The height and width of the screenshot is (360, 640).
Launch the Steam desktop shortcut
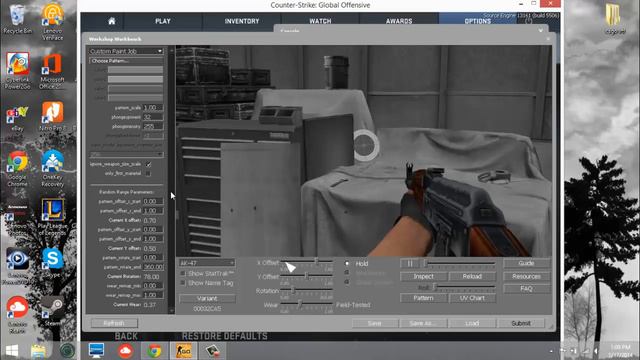pyautogui.click(x=53, y=312)
